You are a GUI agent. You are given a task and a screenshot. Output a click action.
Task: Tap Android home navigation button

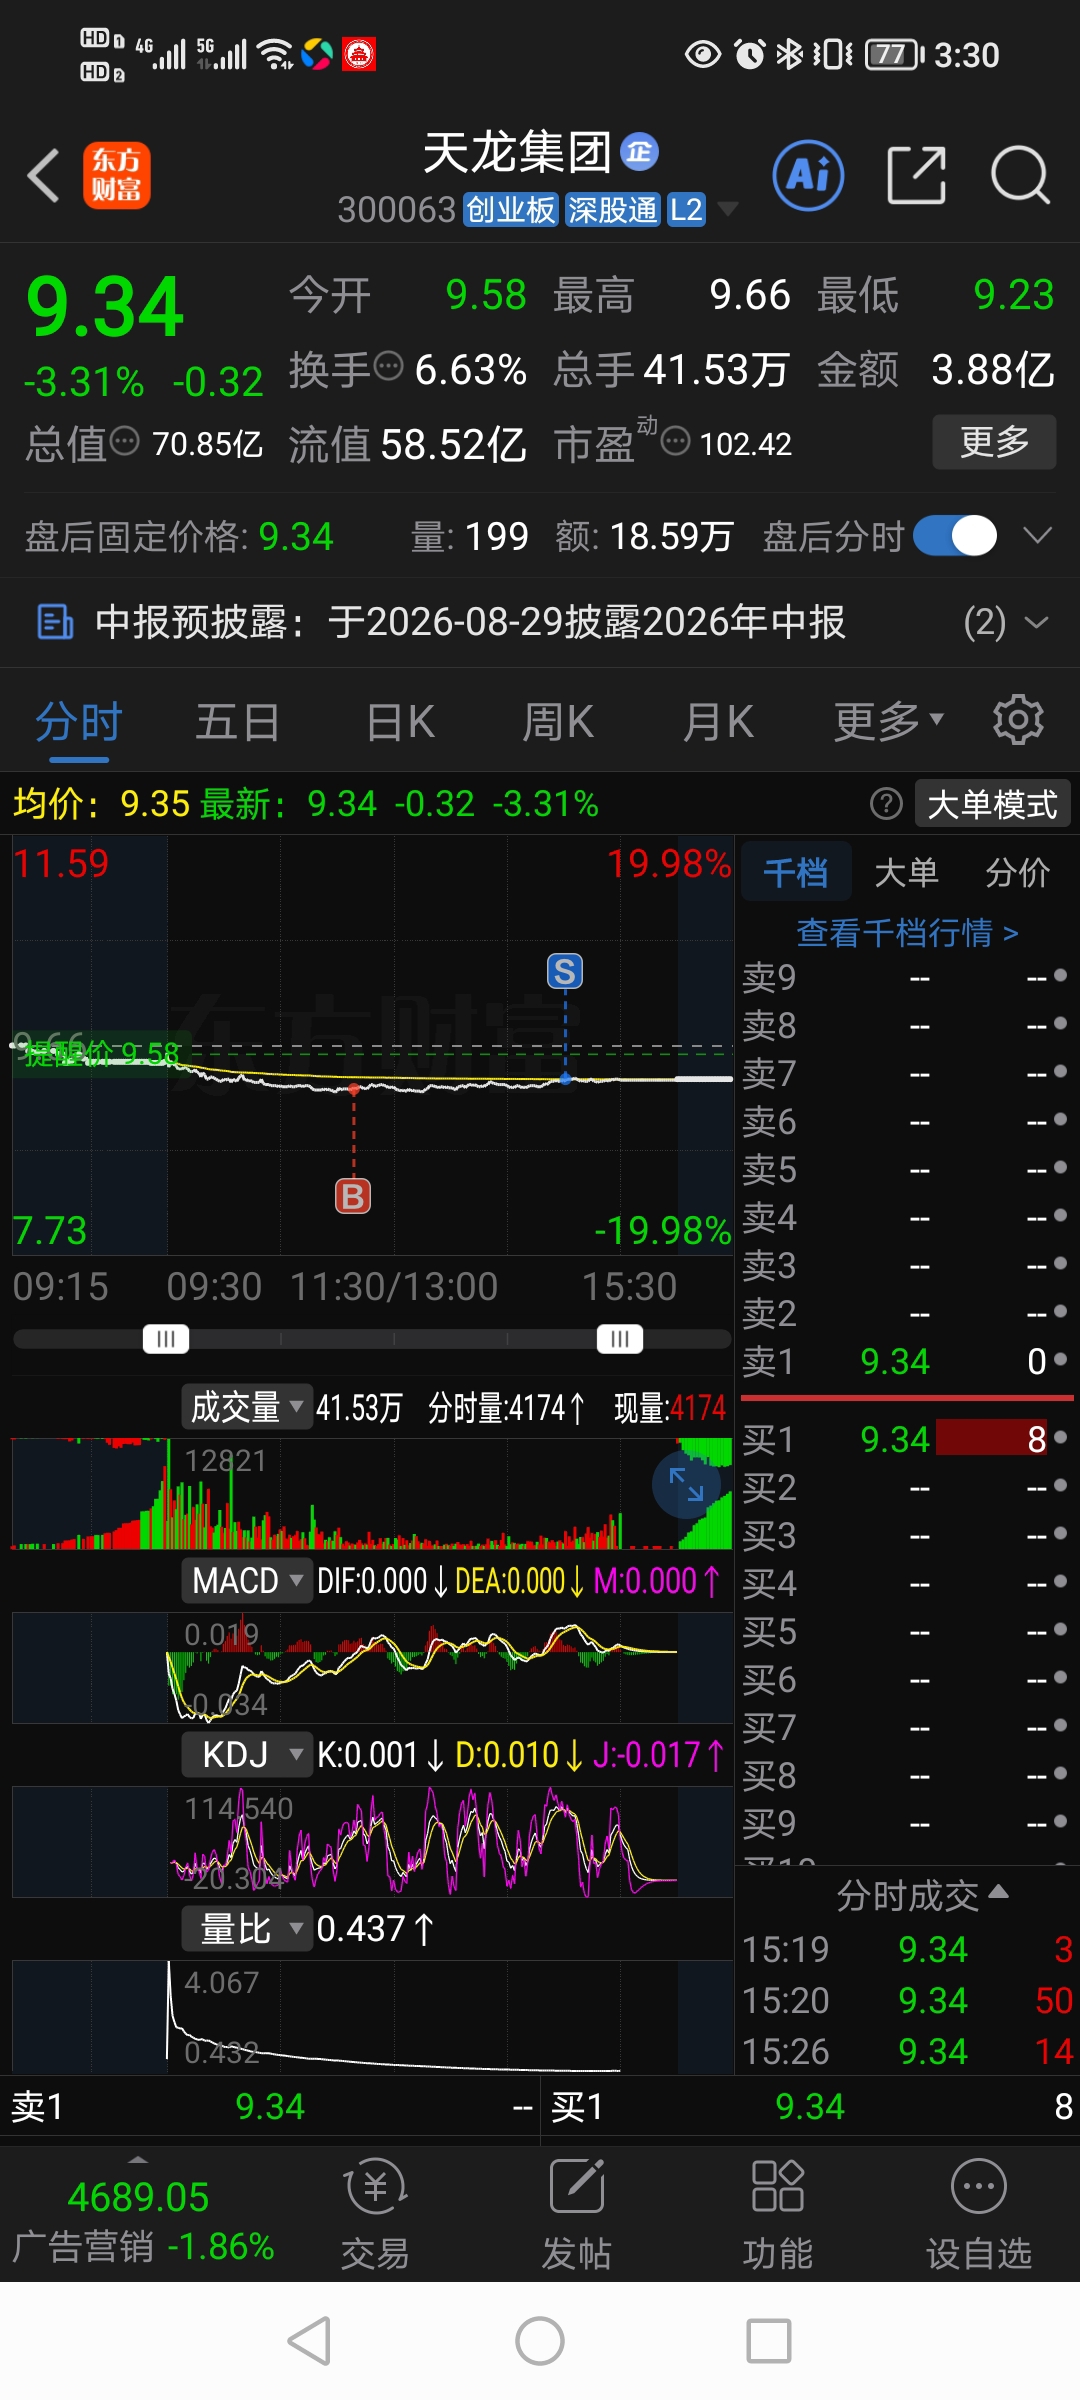[540, 2341]
